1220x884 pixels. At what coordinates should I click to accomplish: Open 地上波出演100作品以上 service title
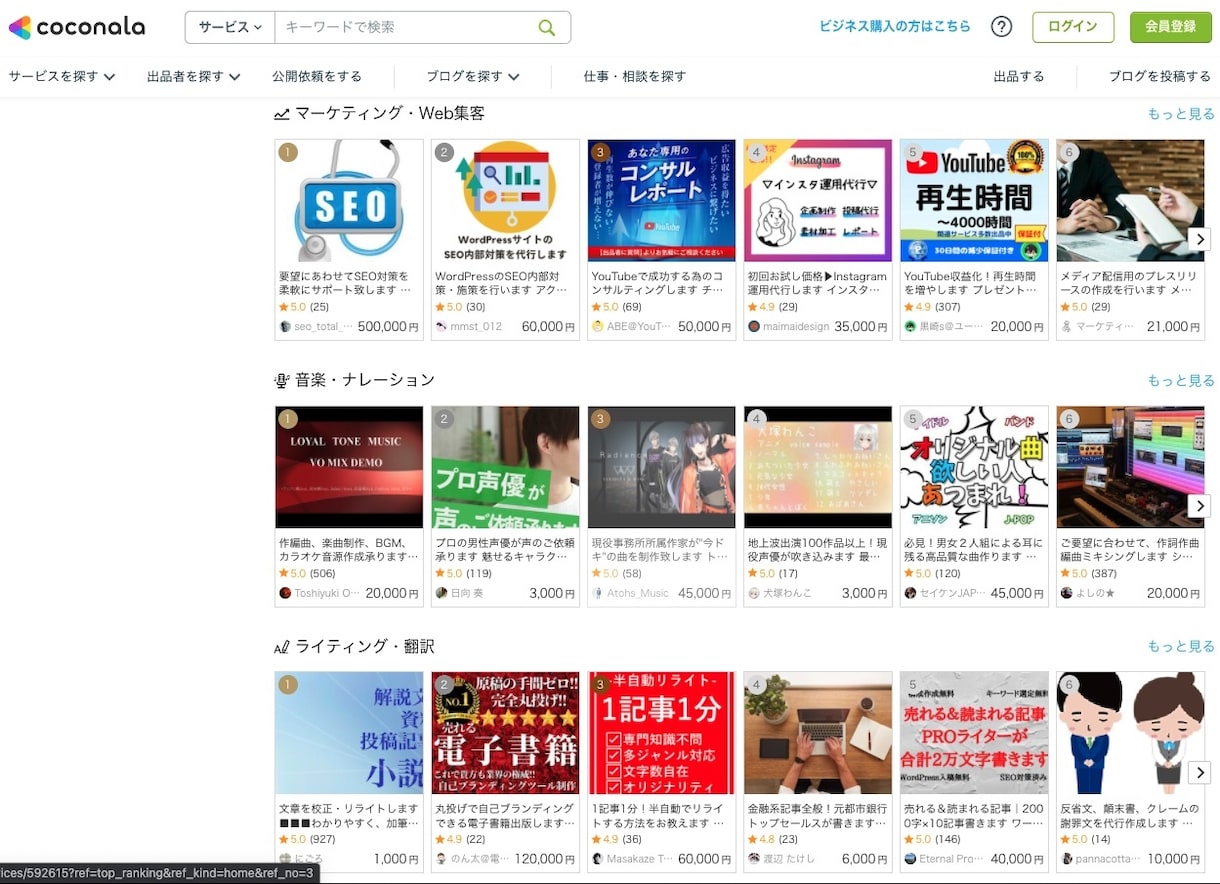[817, 549]
